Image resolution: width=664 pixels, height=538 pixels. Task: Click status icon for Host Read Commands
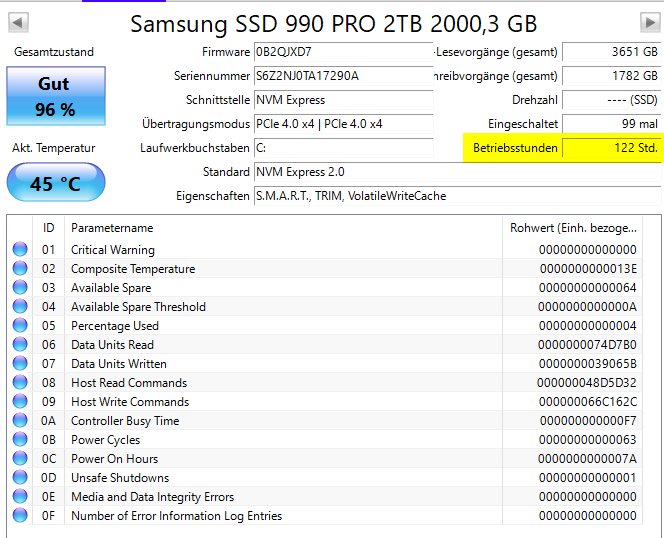(x=20, y=383)
